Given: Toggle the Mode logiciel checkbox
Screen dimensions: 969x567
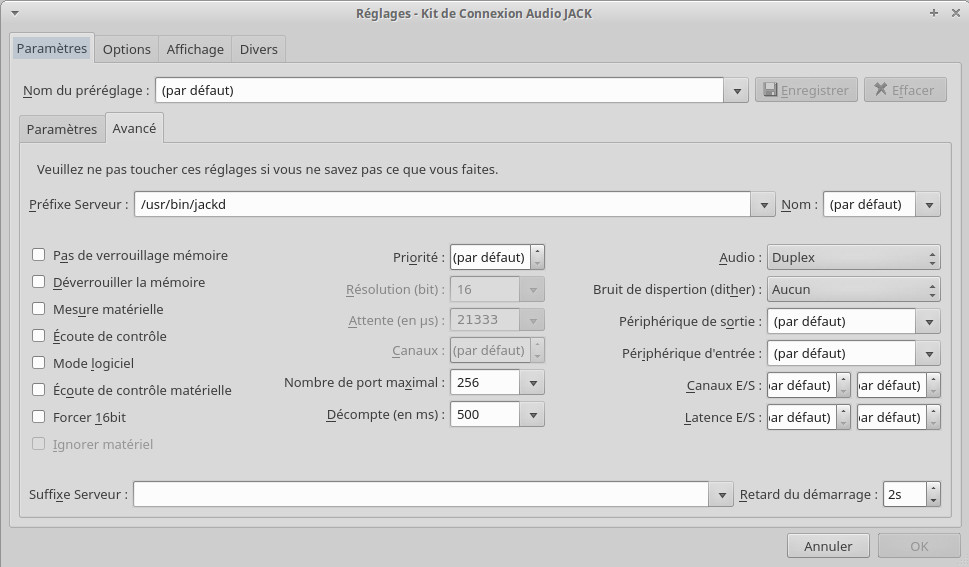Looking at the screenshot, I should tap(38, 363).
